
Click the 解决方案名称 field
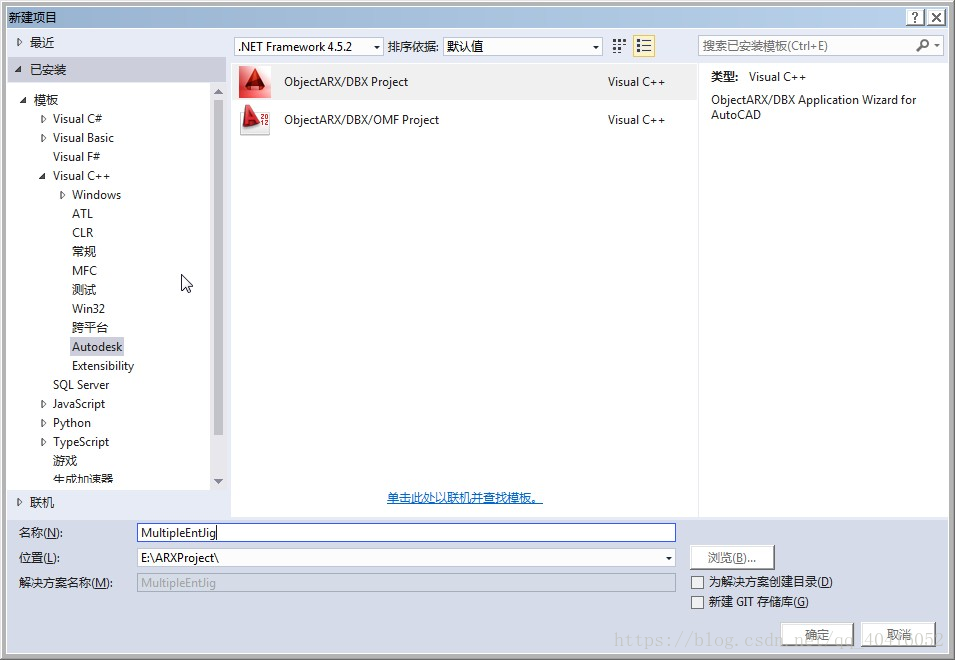406,583
